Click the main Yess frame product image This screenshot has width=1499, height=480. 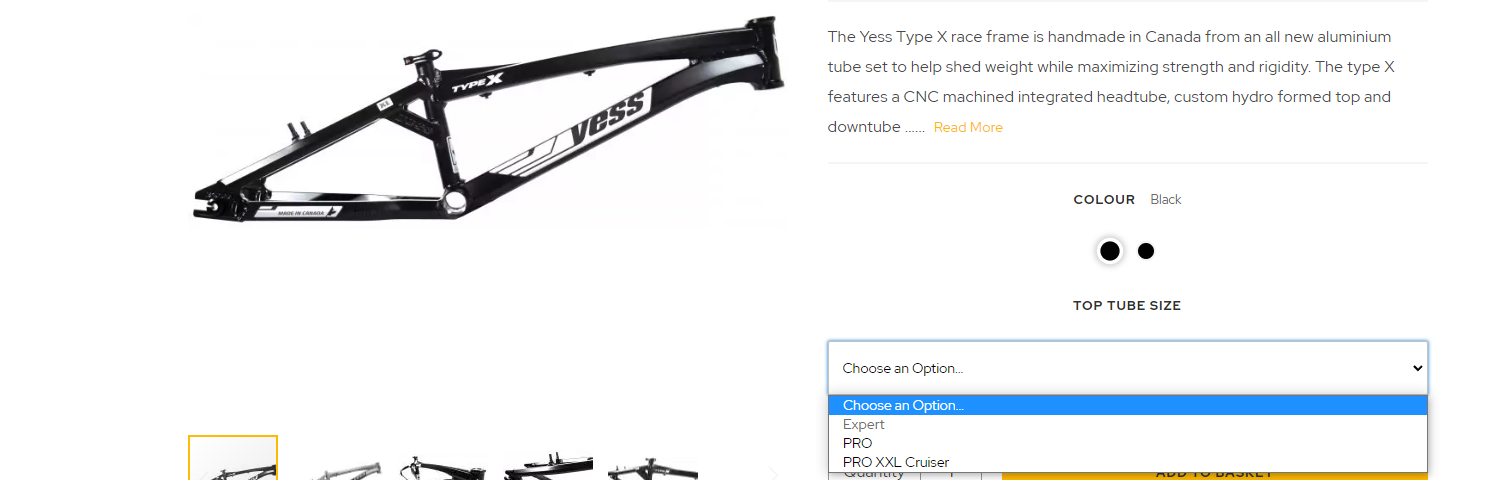pos(487,120)
